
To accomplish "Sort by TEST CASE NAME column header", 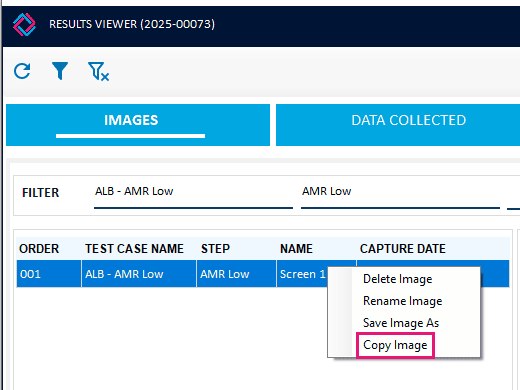I will 134,249.
